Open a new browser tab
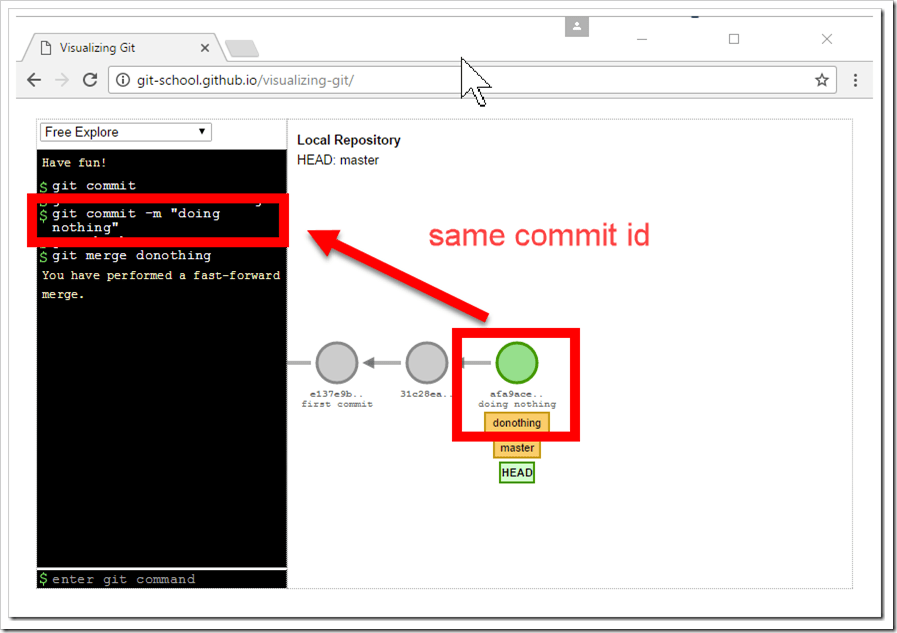 240,46
